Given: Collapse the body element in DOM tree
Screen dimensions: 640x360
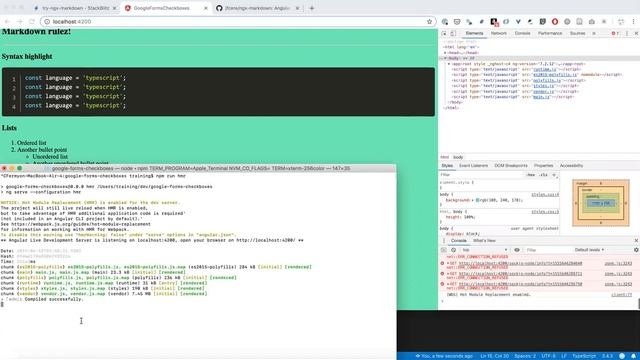Looking at the screenshot, I should [445, 58].
